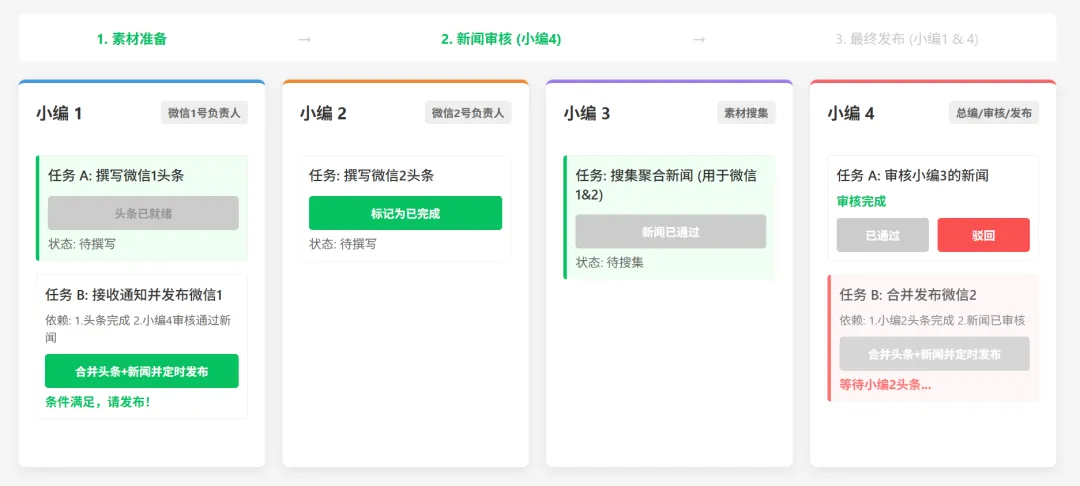This screenshot has height=486, width=1080.
Task: Click the green 标记为已完成 button
Action: pyautogui.click(x=405, y=213)
